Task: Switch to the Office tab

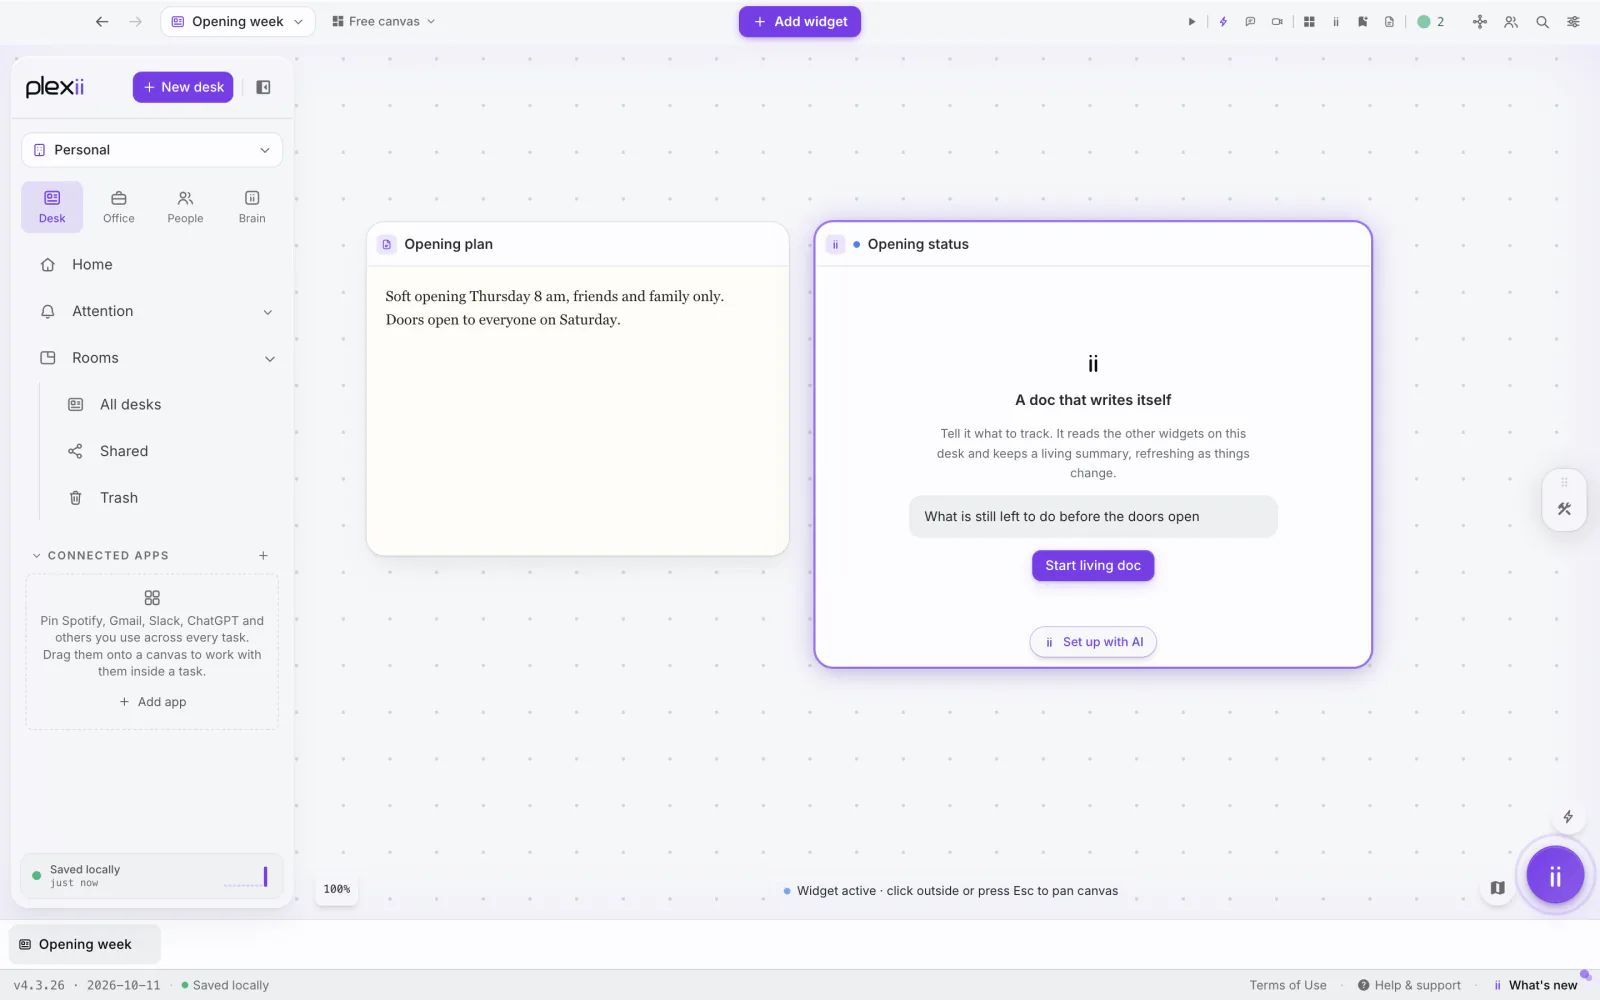Action: (x=119, y=207)
